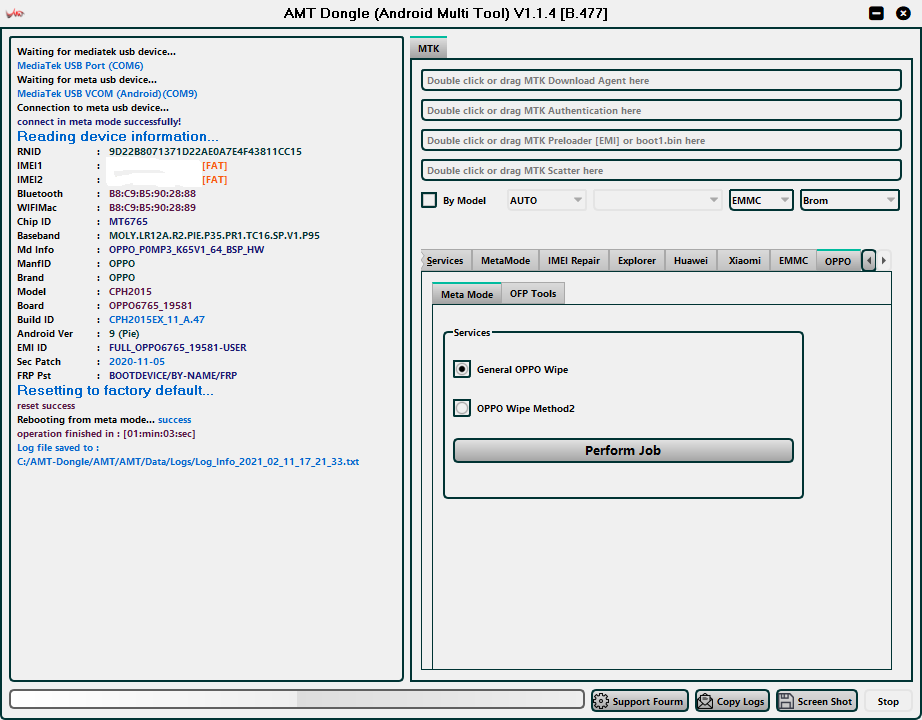Viewport: 922px width, 720px height.
Task: Click the Bluetooth address B8:C9:B5:90:28:88
Action: [152, 194]
